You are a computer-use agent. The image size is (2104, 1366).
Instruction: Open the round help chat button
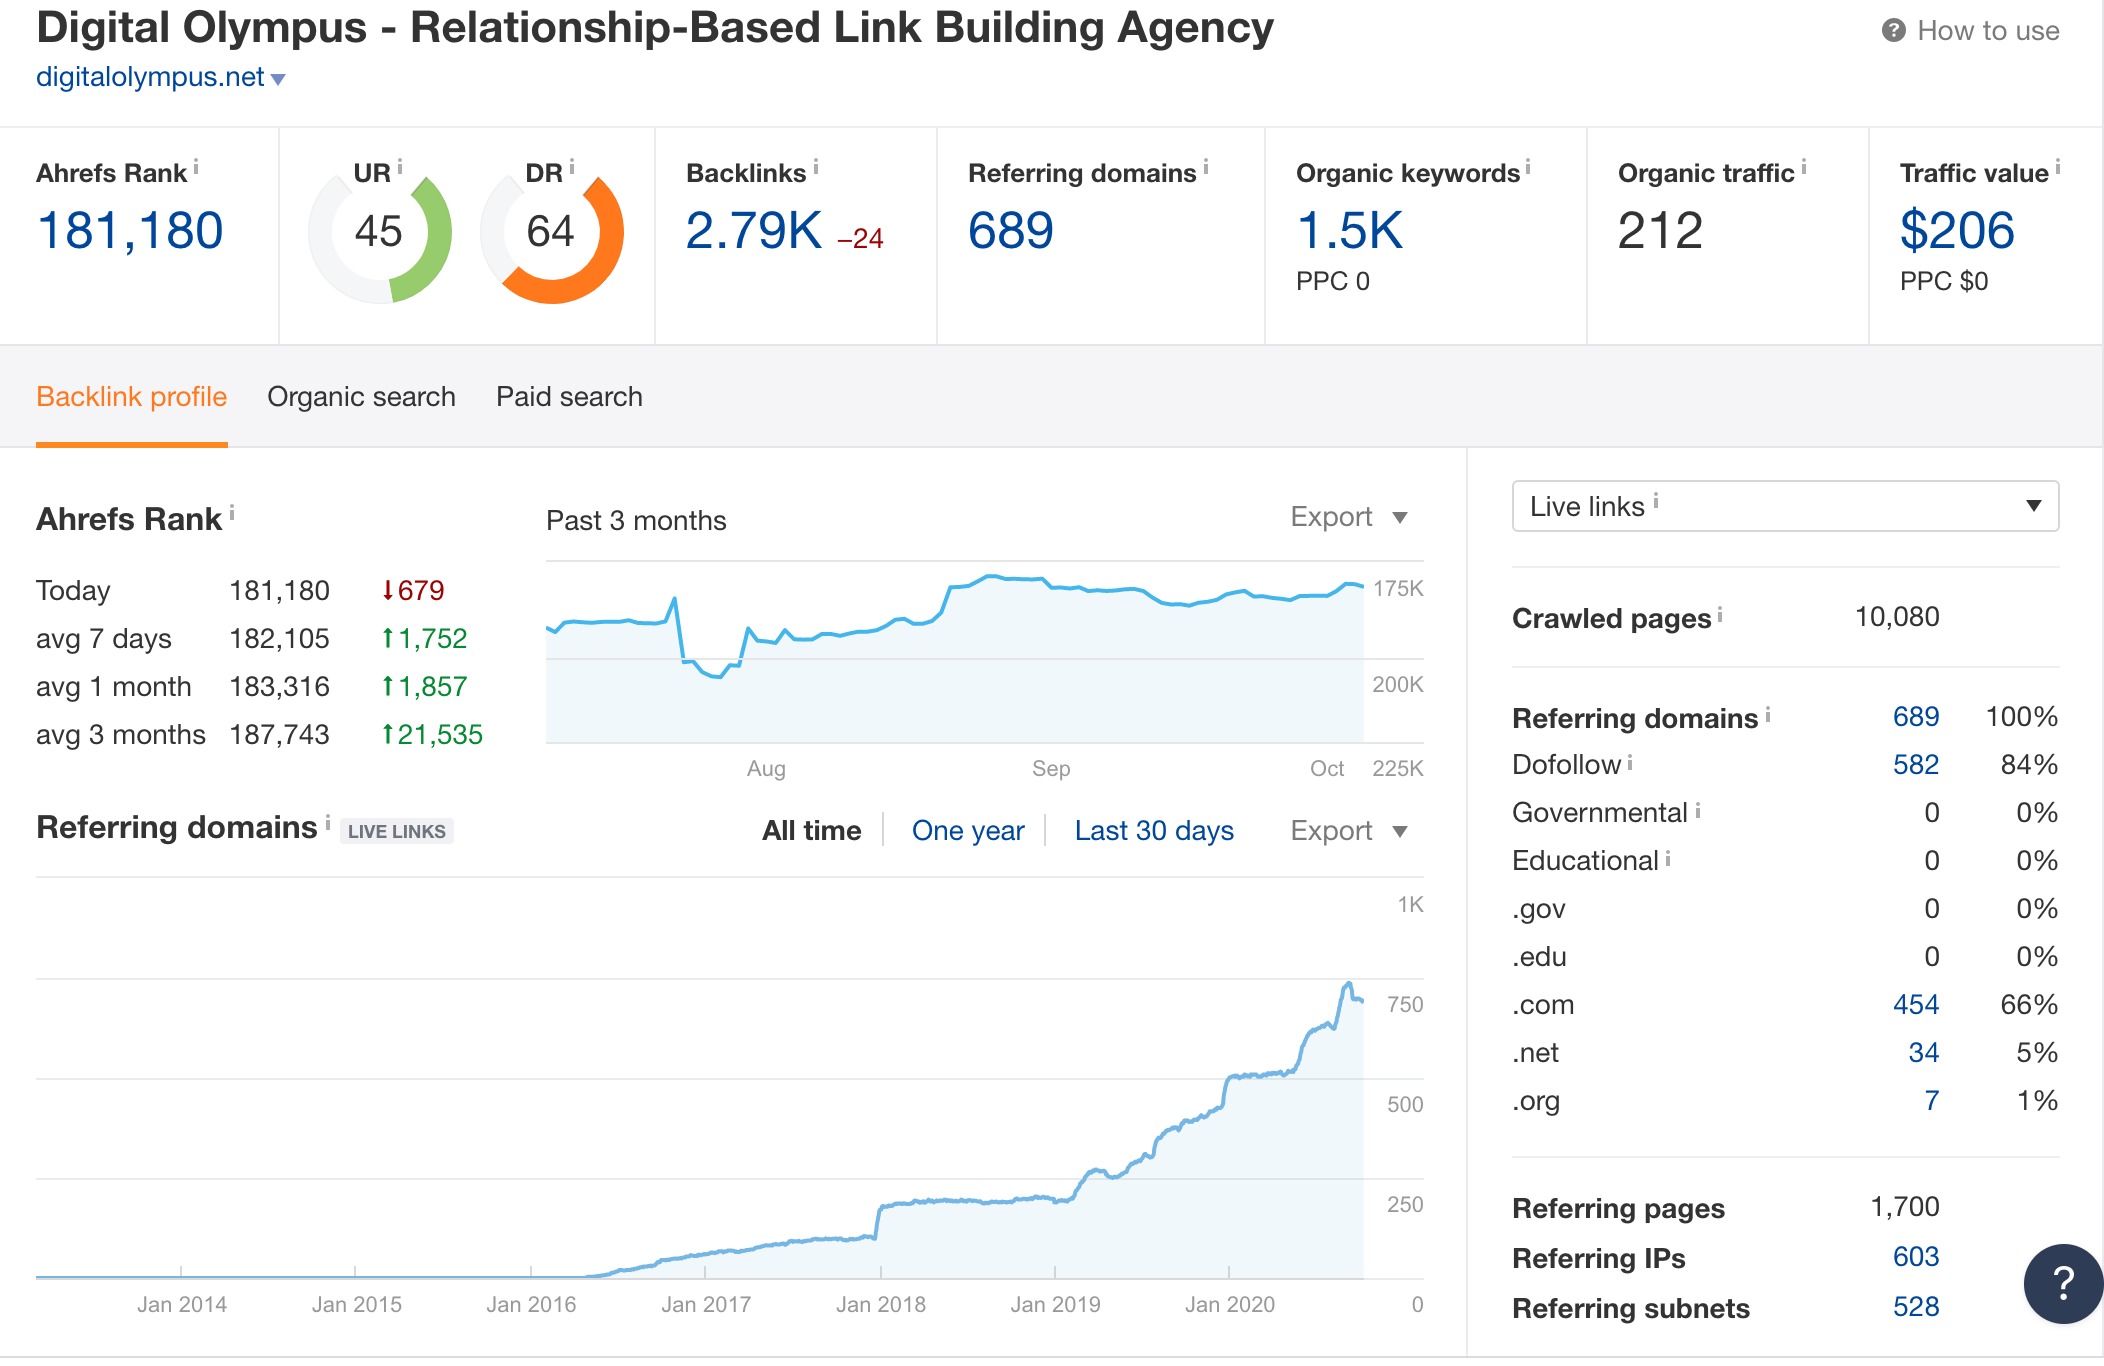(x=2063, y=1284)
